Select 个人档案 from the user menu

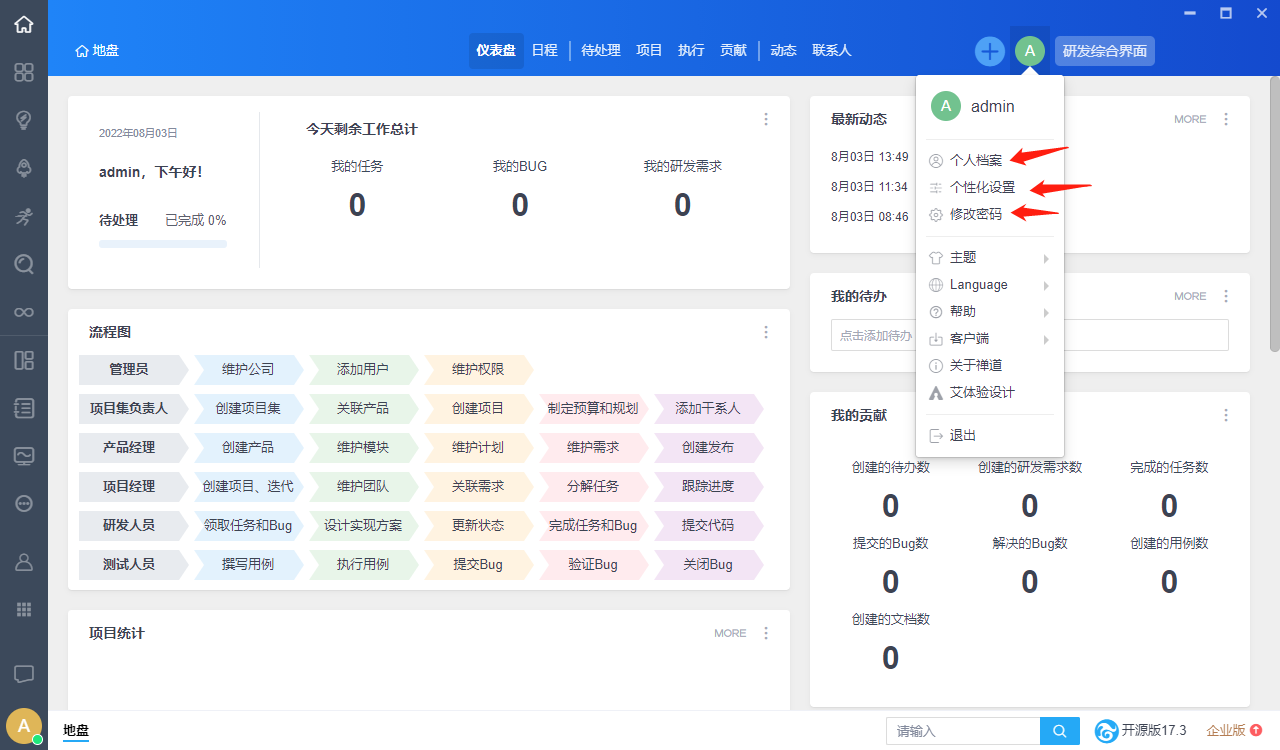pyautogui.click(x=975, y=160)
